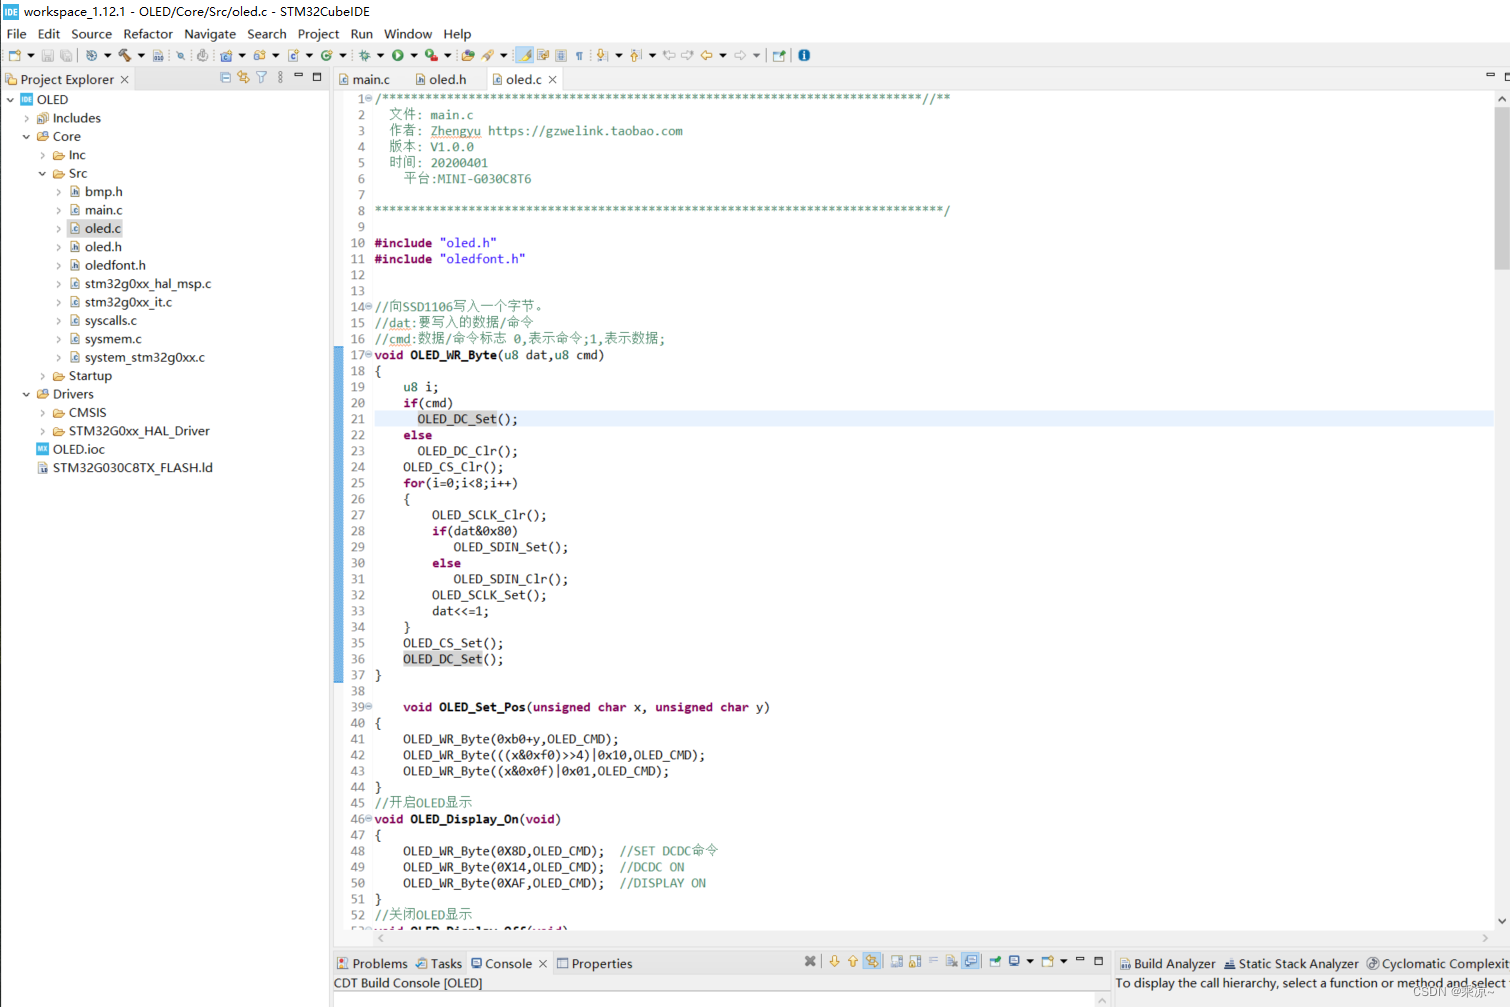Screen dimensions: 1510x1007
Task: Click the Previous Annotation arrow icon
Action: [635, 55]
